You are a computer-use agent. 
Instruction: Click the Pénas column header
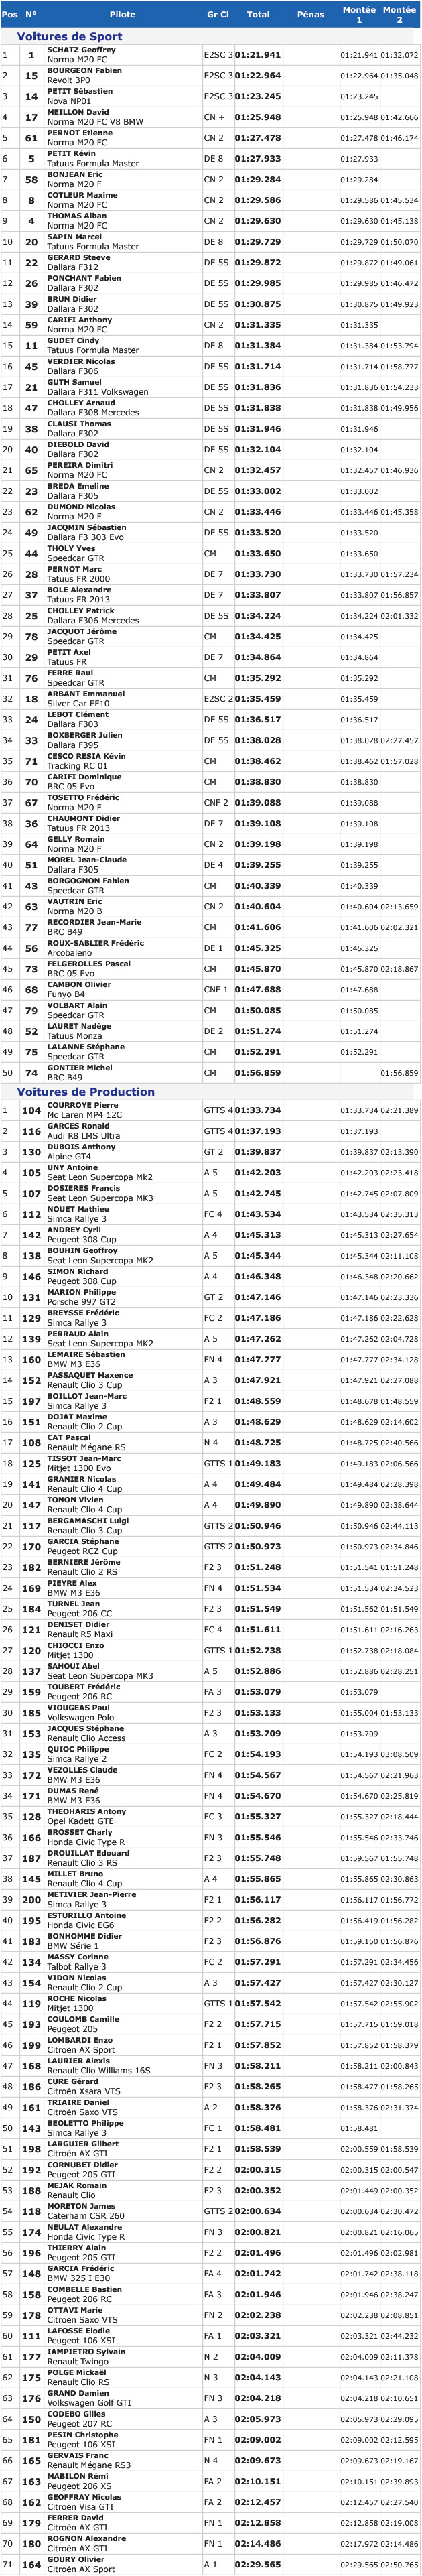pos(311,15)
